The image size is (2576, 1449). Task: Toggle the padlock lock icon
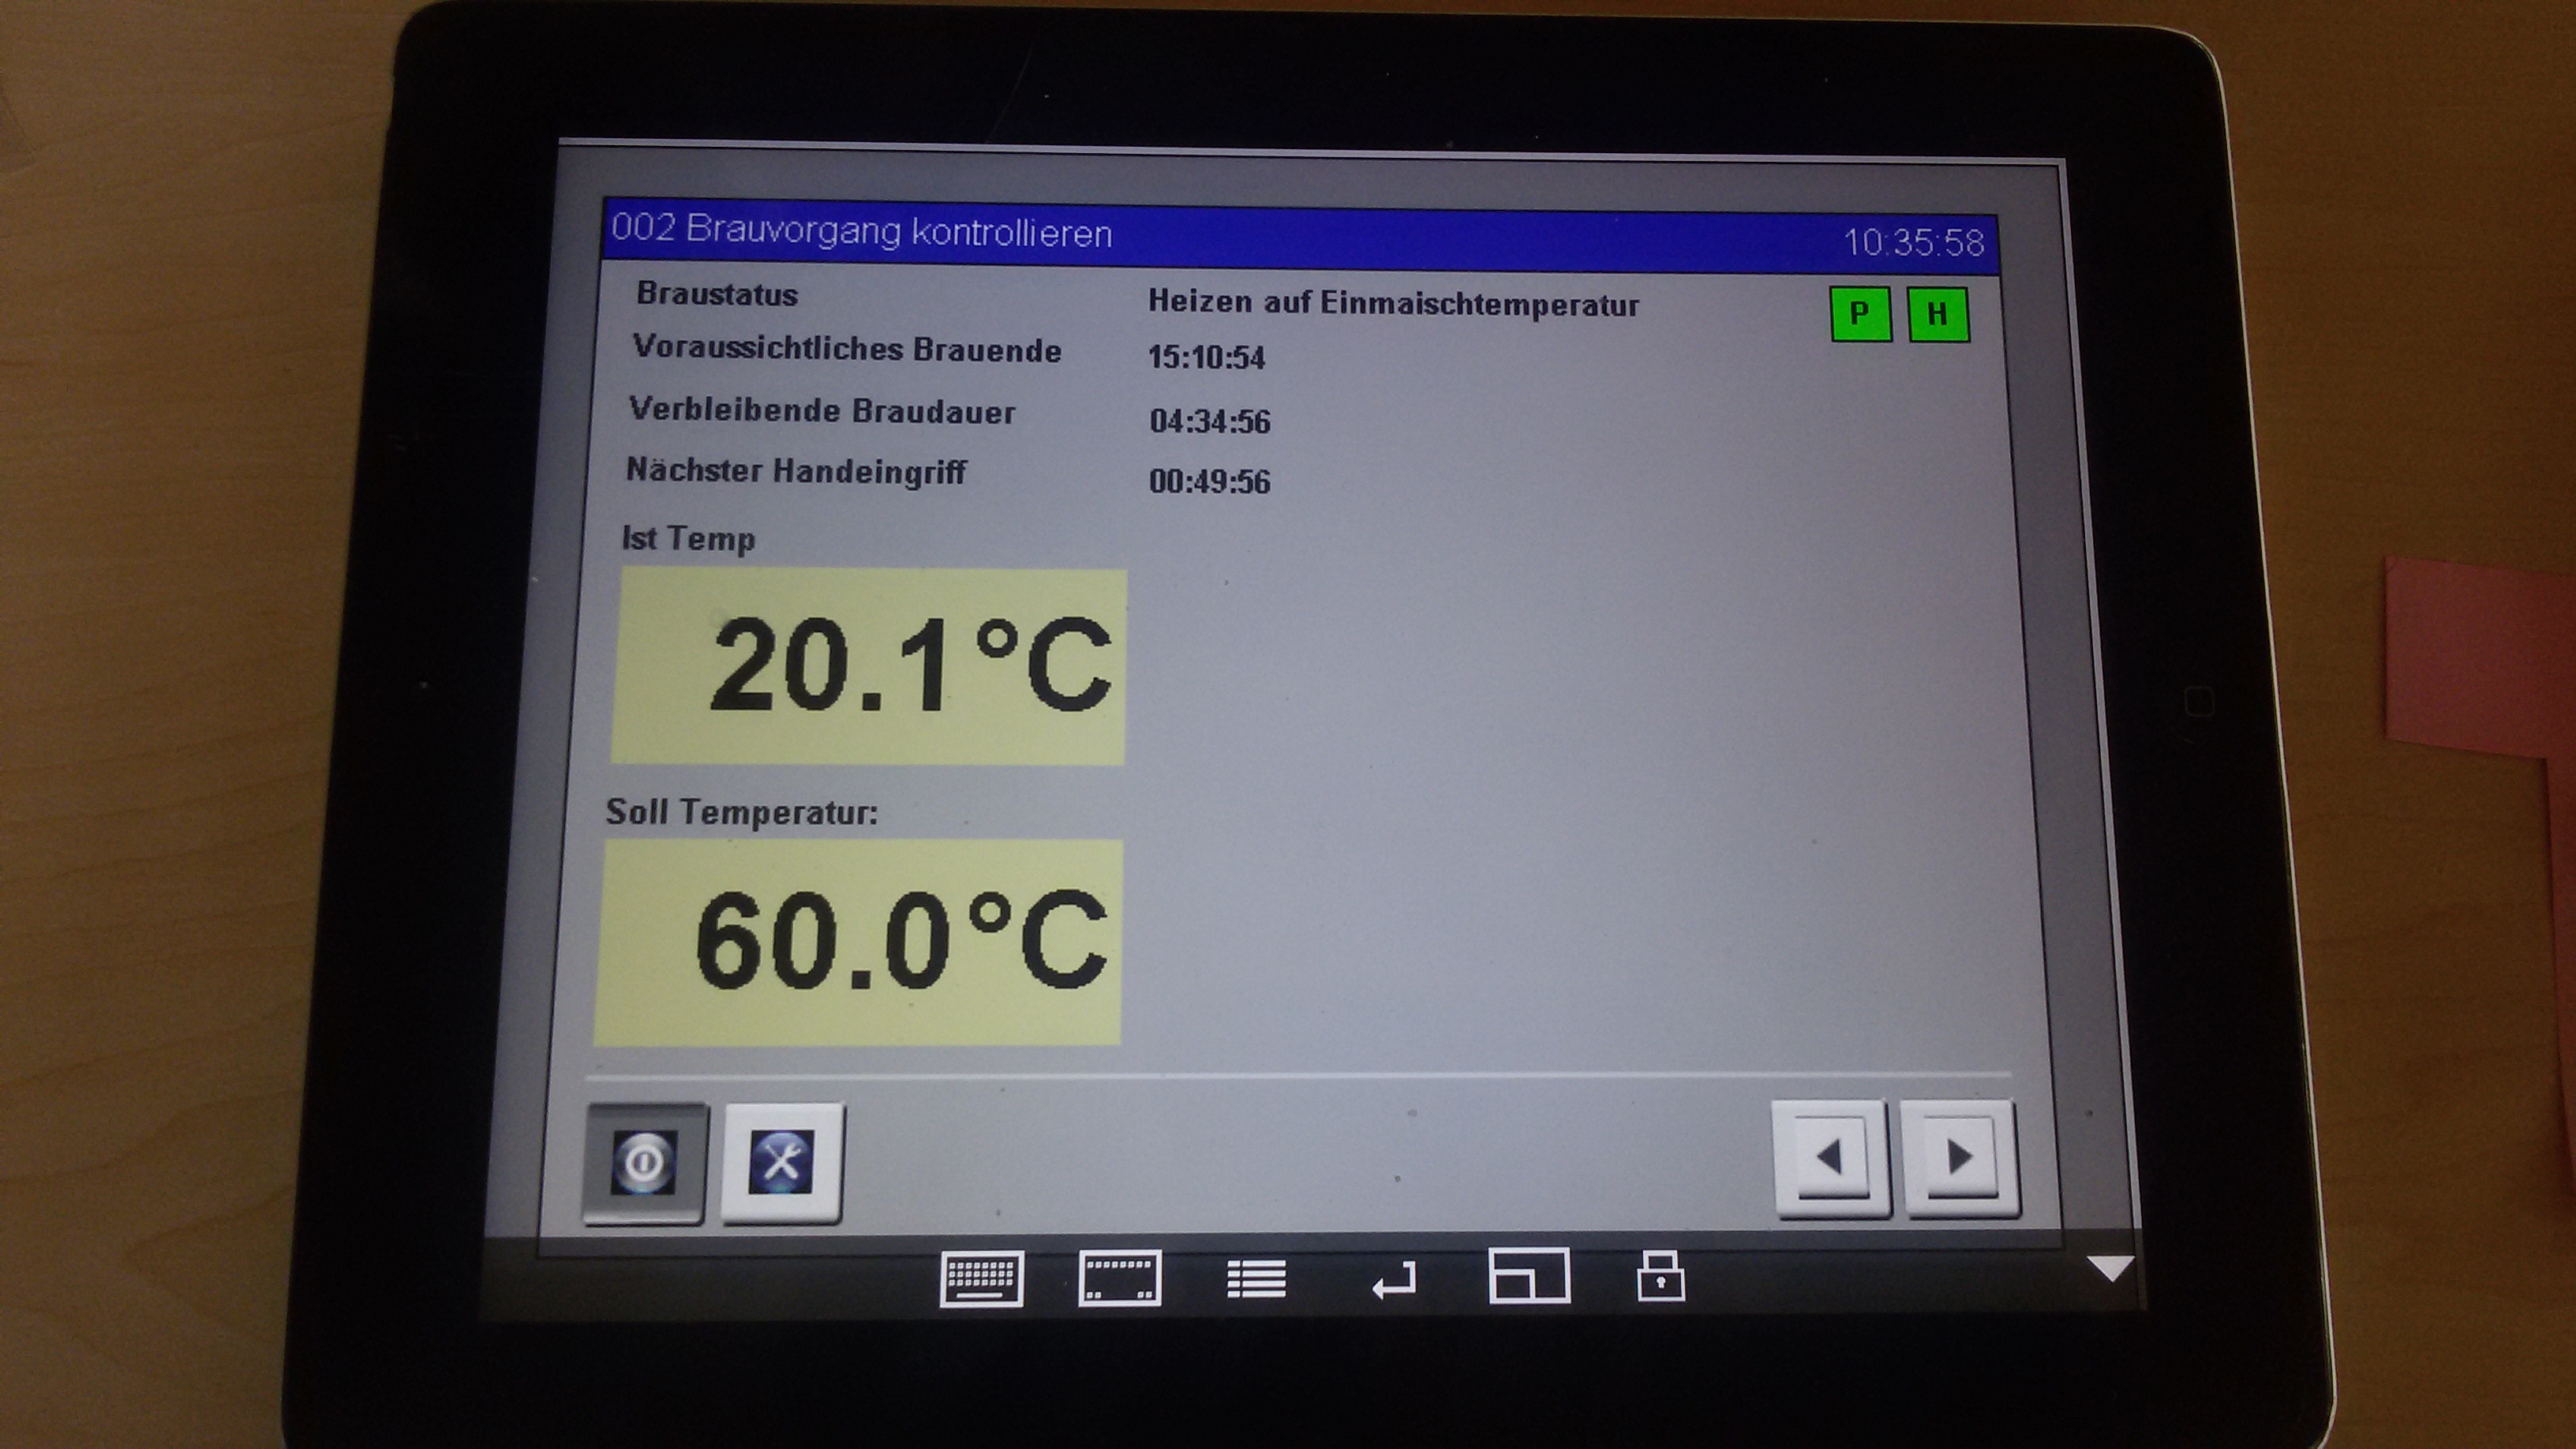[x=1660, y=1277]
